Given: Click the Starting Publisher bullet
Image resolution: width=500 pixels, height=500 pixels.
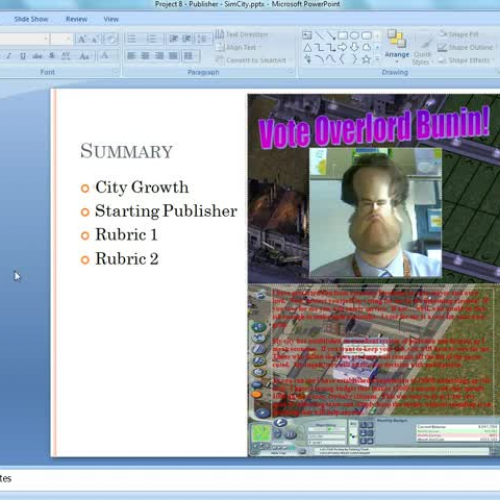Looking at the screenshot, I should (x=166, y=211).
